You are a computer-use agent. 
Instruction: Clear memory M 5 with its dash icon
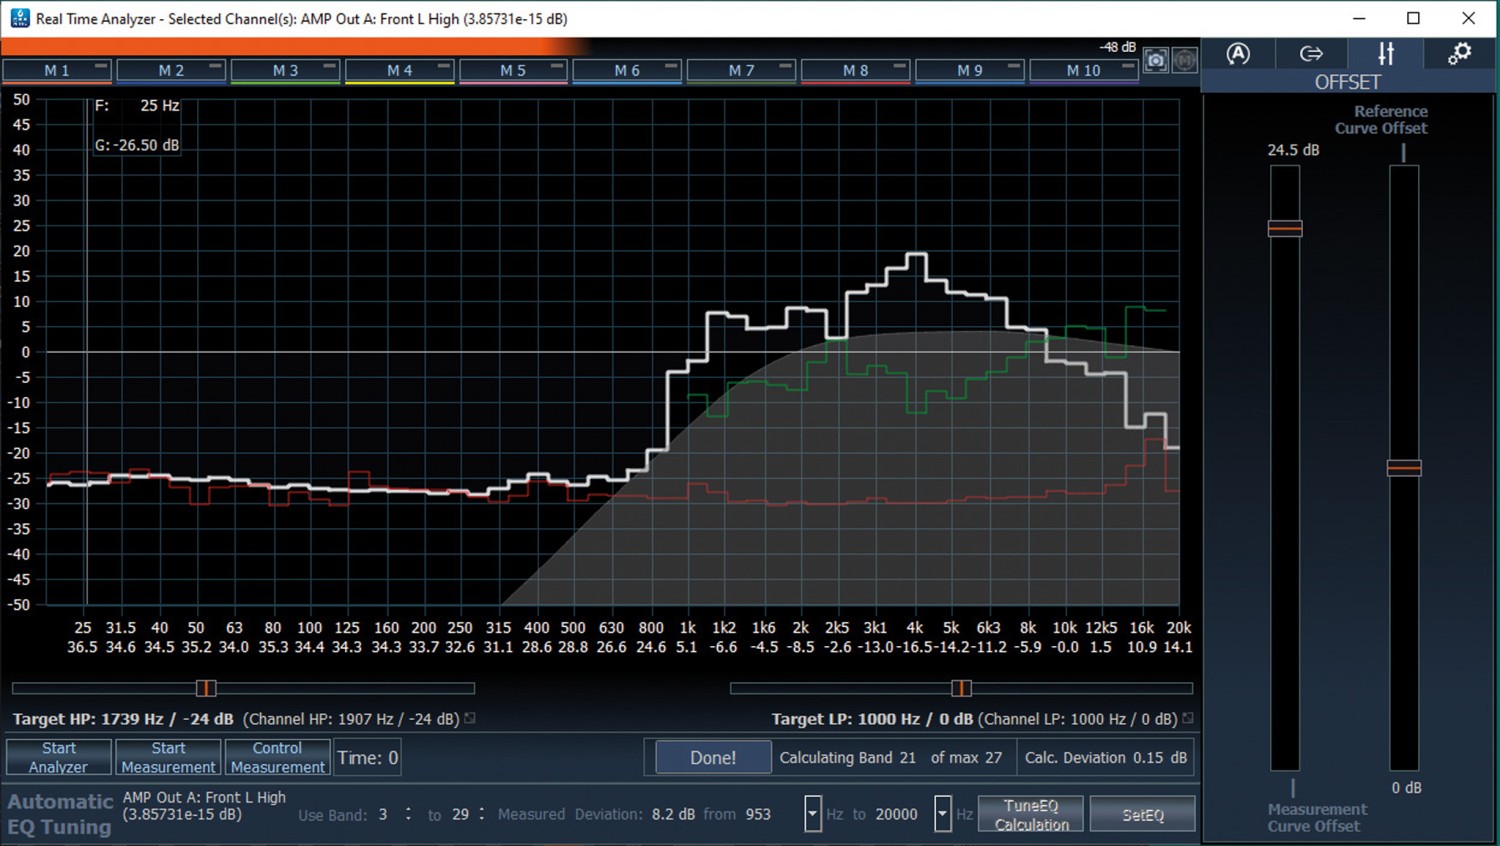click(557, 66)
